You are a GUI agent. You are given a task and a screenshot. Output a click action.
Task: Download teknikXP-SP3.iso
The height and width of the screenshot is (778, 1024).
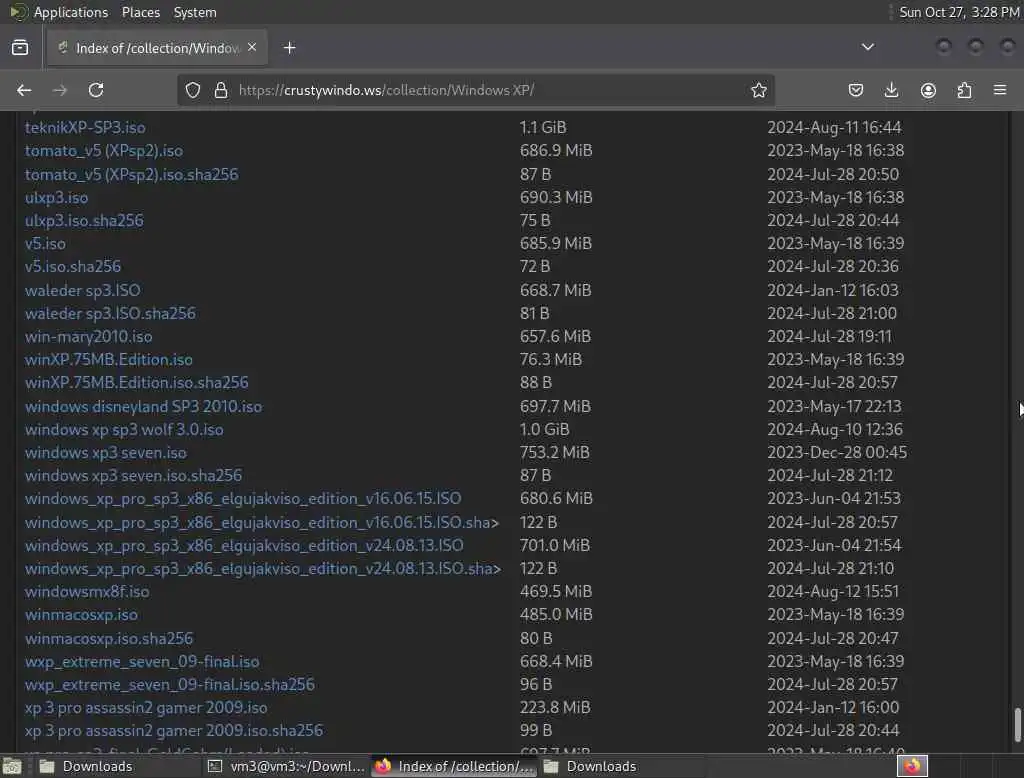click(85, 127)
